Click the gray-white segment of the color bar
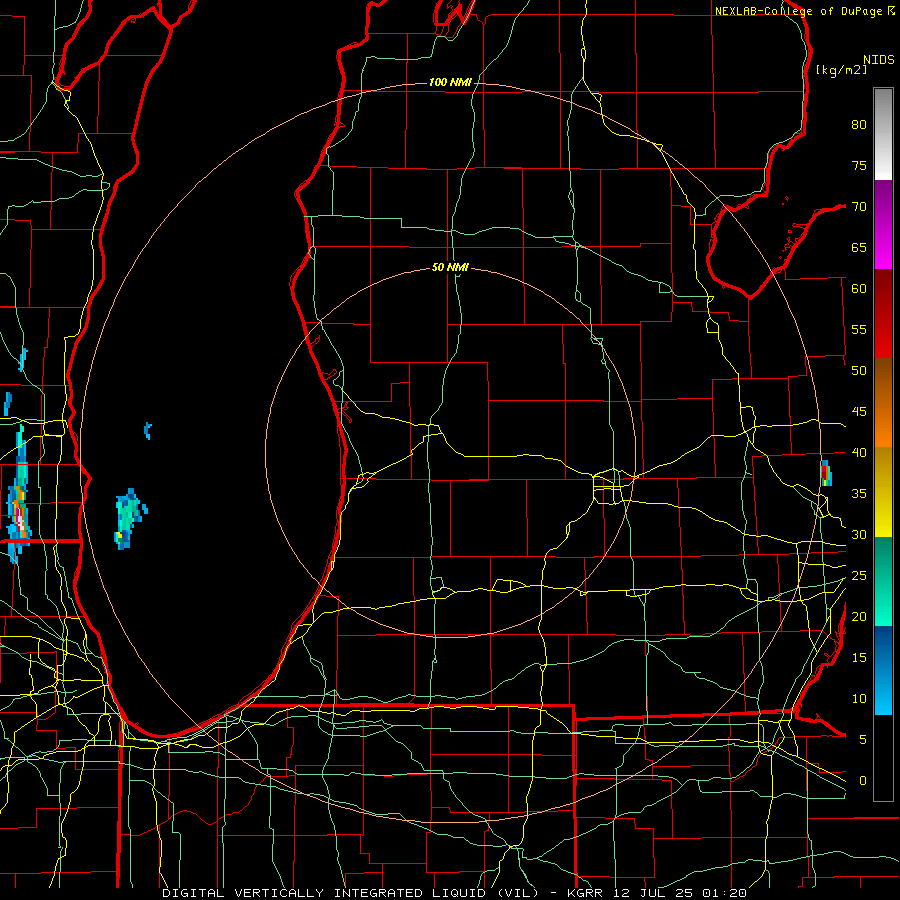900x900 pixels. [x=883, y=134]
